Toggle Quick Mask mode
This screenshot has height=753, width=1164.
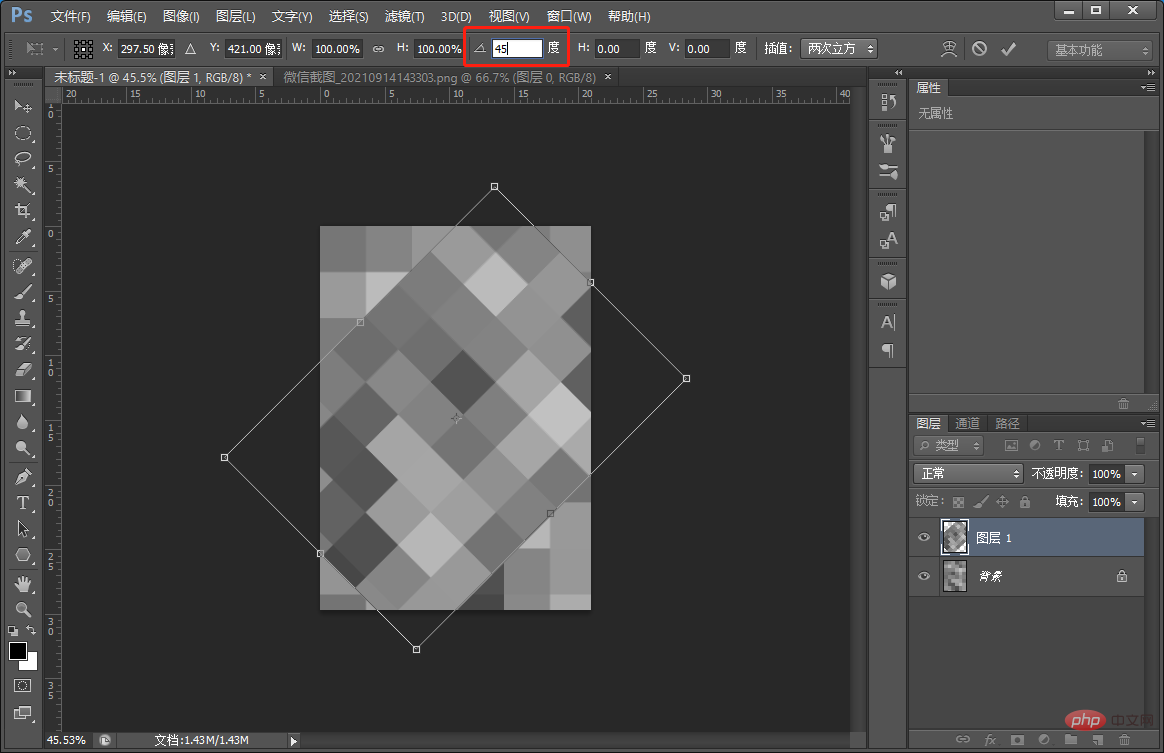click(23, 685)
